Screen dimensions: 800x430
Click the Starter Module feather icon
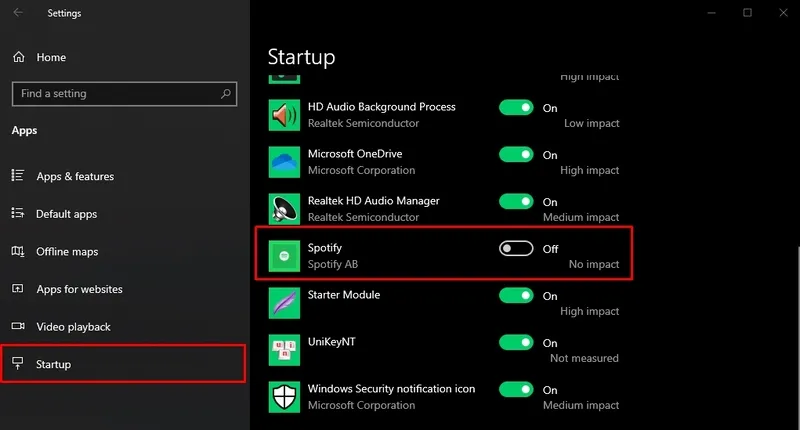point(284,303)
